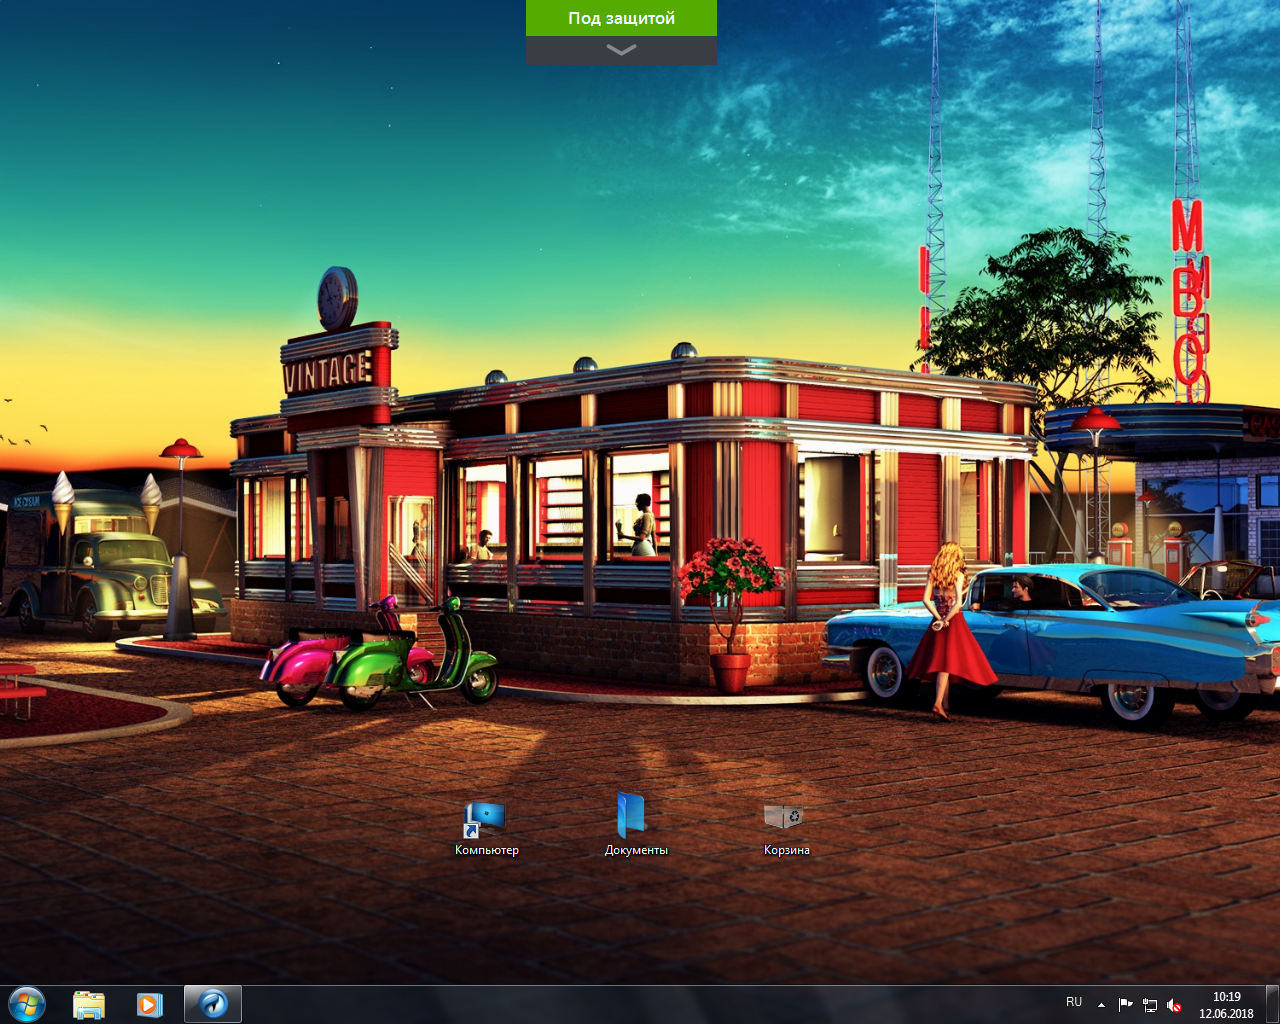Click the network connection tray icon
Image resolution: width=1280 pixels, height=1024 pixels.
coord(1150,1004)
